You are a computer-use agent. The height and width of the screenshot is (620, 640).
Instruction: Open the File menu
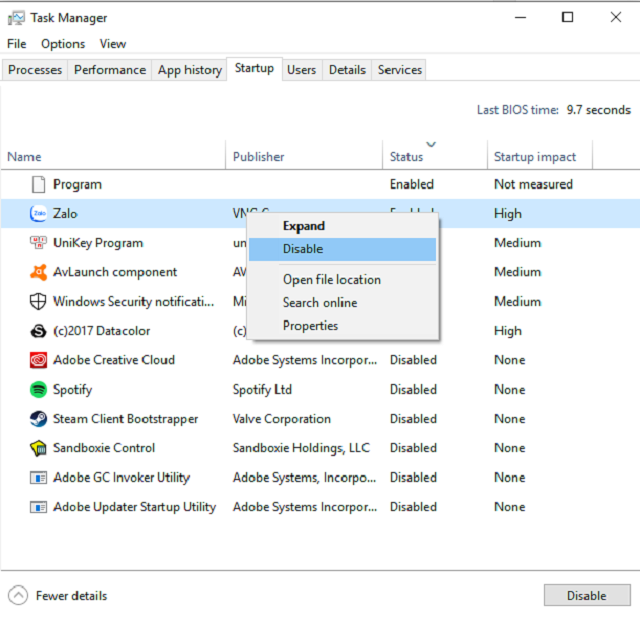point(17,44)
